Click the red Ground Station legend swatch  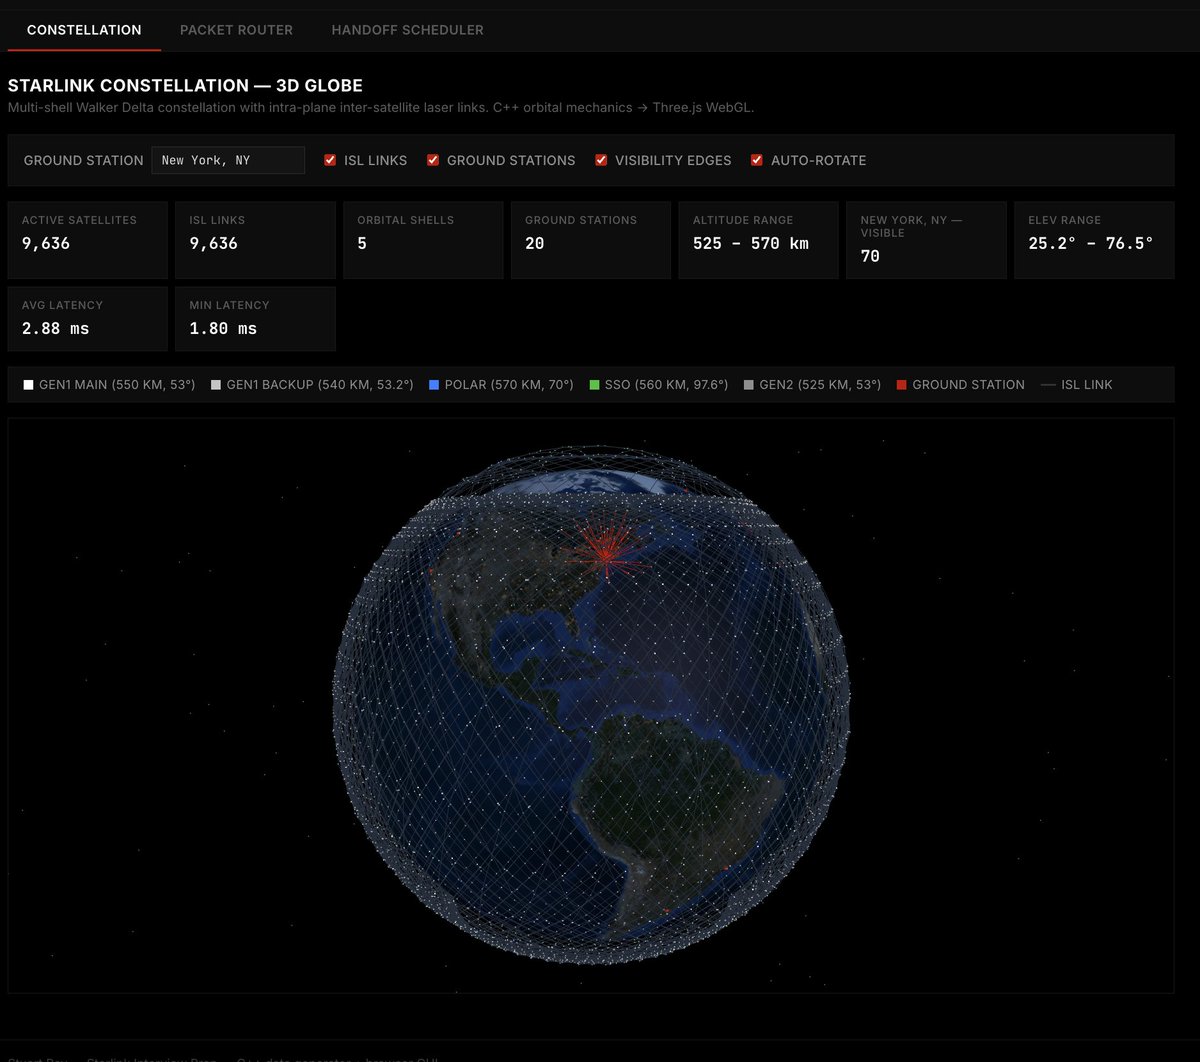pyautogui.click(x=902, y=384)
